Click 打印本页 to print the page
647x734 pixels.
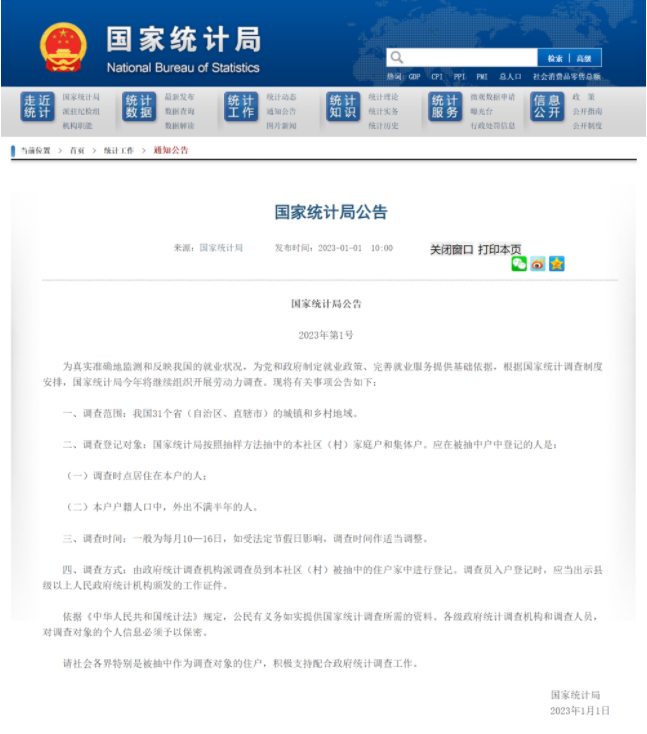coord(500,250)
